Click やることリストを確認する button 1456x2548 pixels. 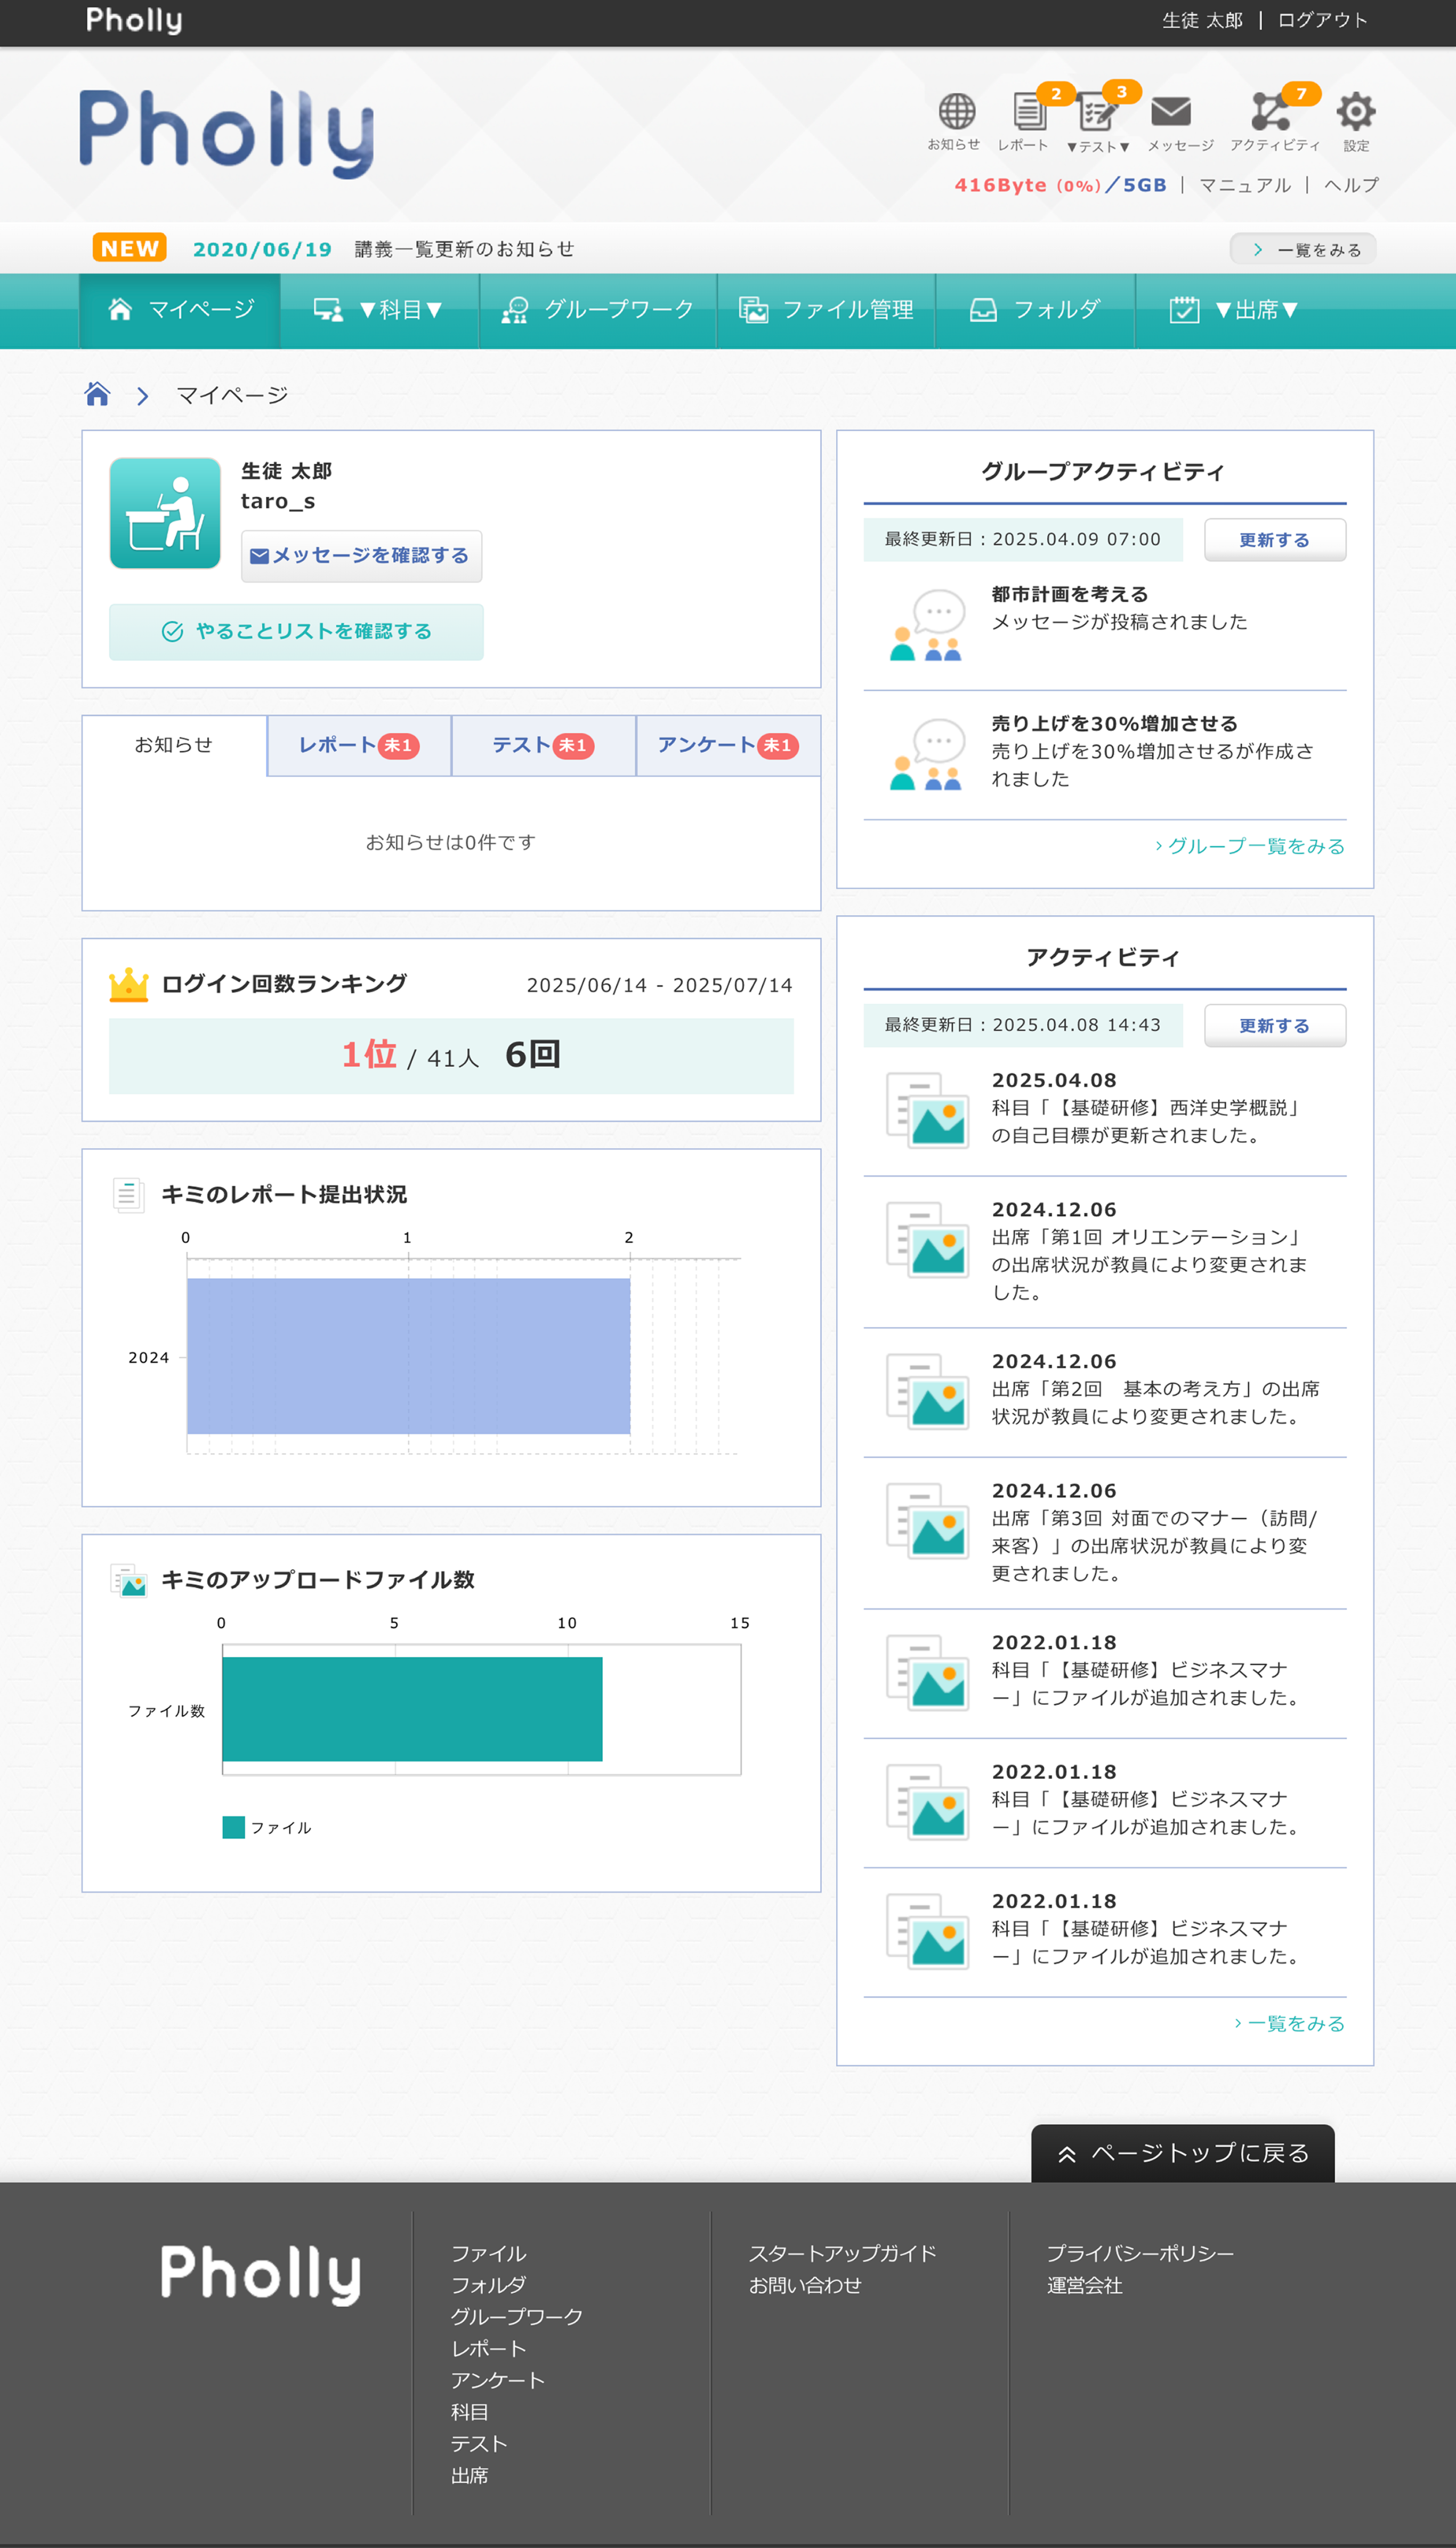[296, 631]
